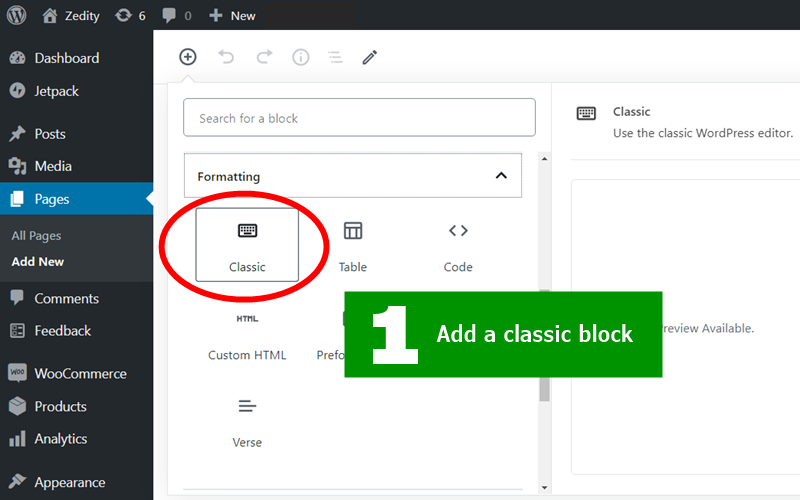The height and width of the screenshot is (500, 800).
Task: Open updates icon showing 6
Action: [130, 16]
